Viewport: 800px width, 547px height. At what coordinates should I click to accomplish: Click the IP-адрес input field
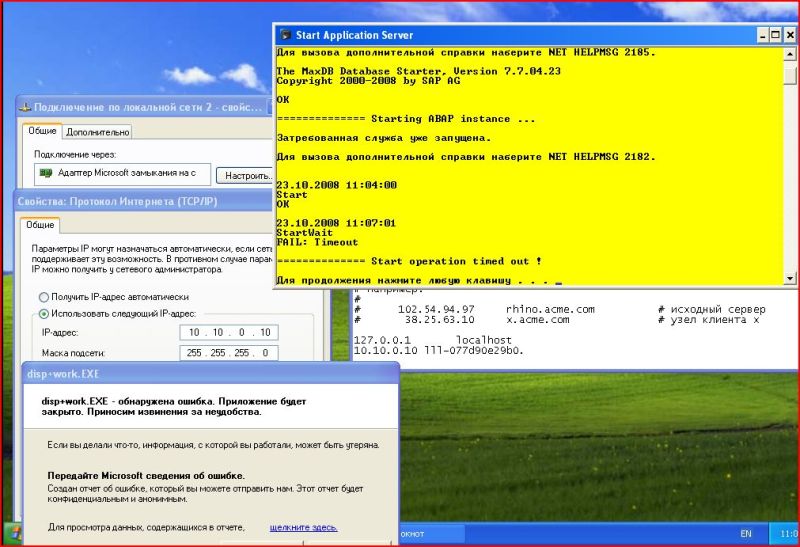(229, 332)
